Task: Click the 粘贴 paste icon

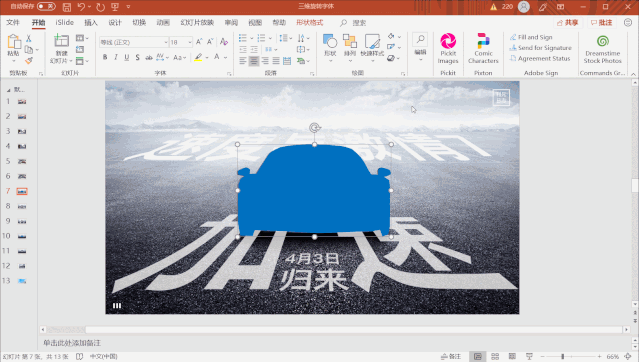Action: [x=13, y=42]
